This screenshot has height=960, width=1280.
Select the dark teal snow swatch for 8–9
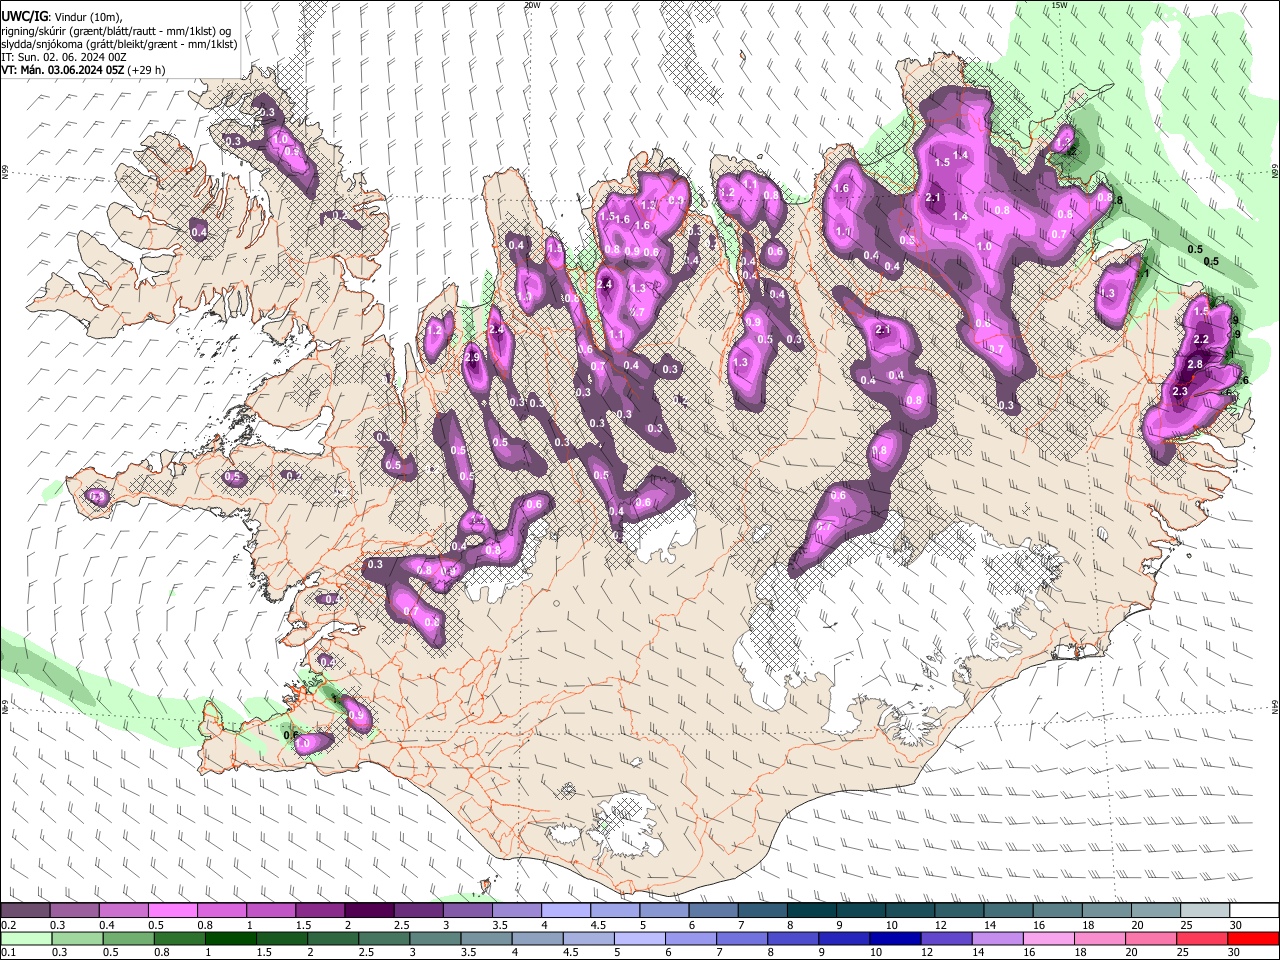coord(811,911)
